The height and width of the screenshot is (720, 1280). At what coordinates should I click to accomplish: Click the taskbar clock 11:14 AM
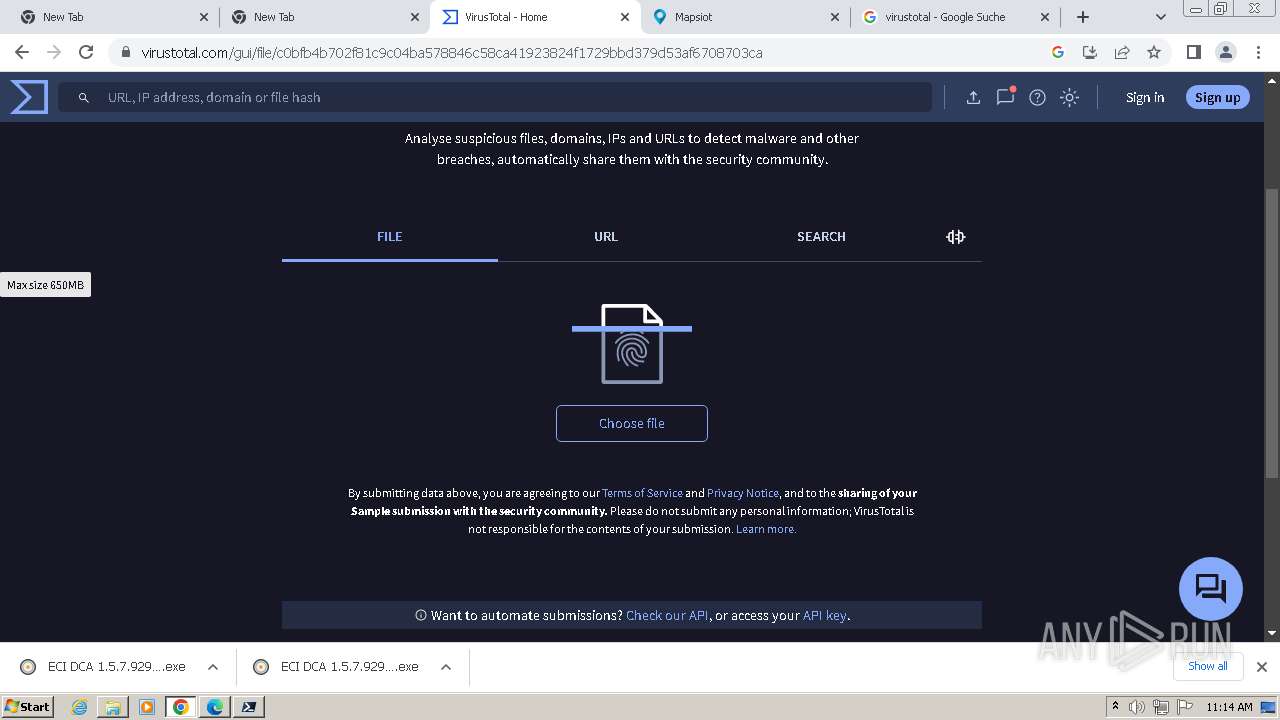1229,707
